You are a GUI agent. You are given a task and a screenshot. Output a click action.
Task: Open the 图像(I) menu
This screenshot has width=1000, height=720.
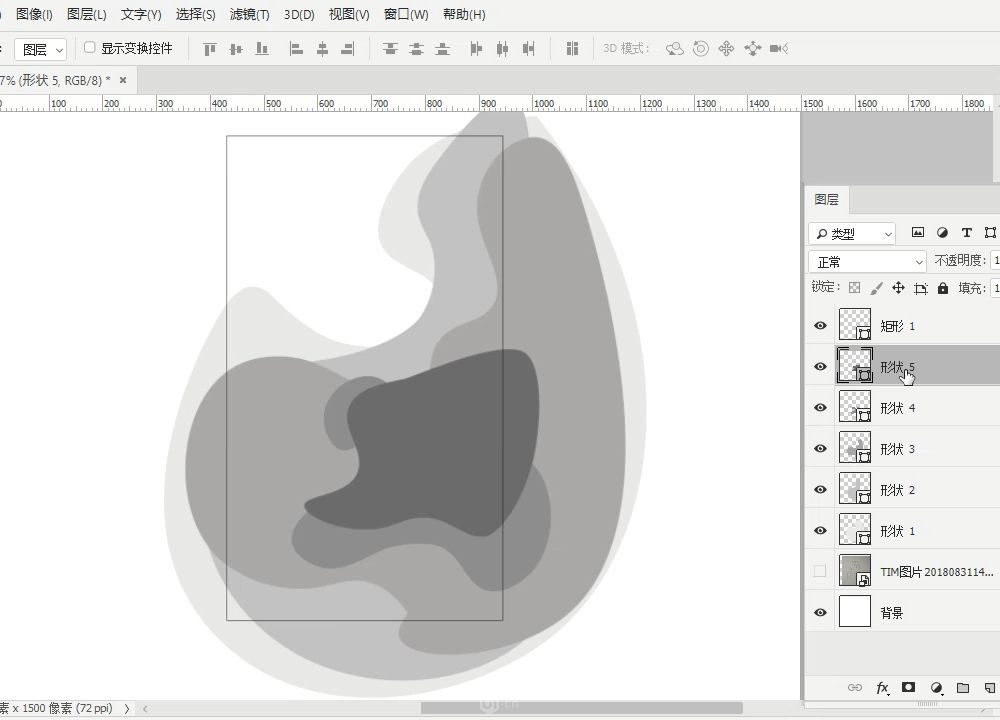pyautogui.click(x=34, y=14)
